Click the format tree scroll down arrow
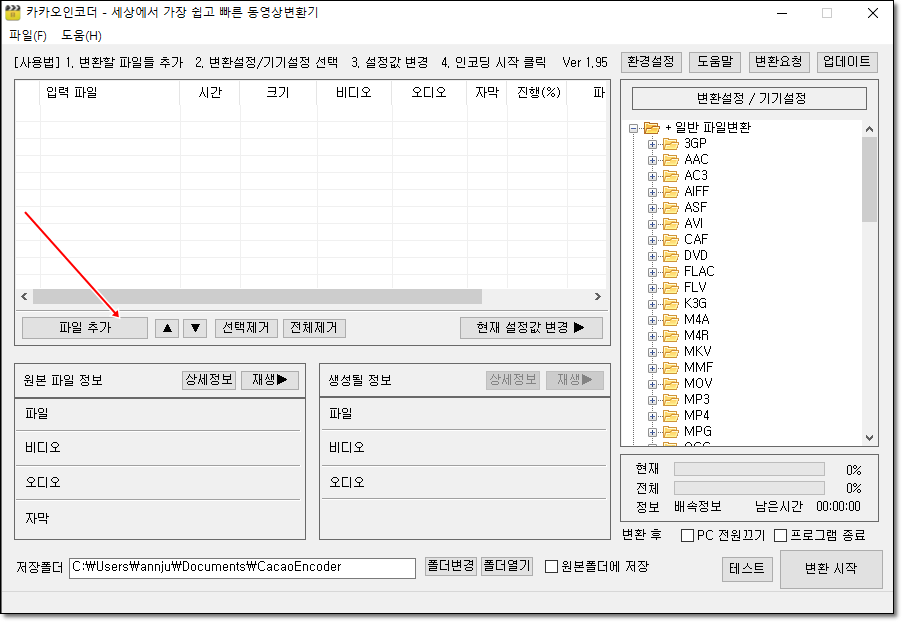902x622 pixels. point(869,438)
